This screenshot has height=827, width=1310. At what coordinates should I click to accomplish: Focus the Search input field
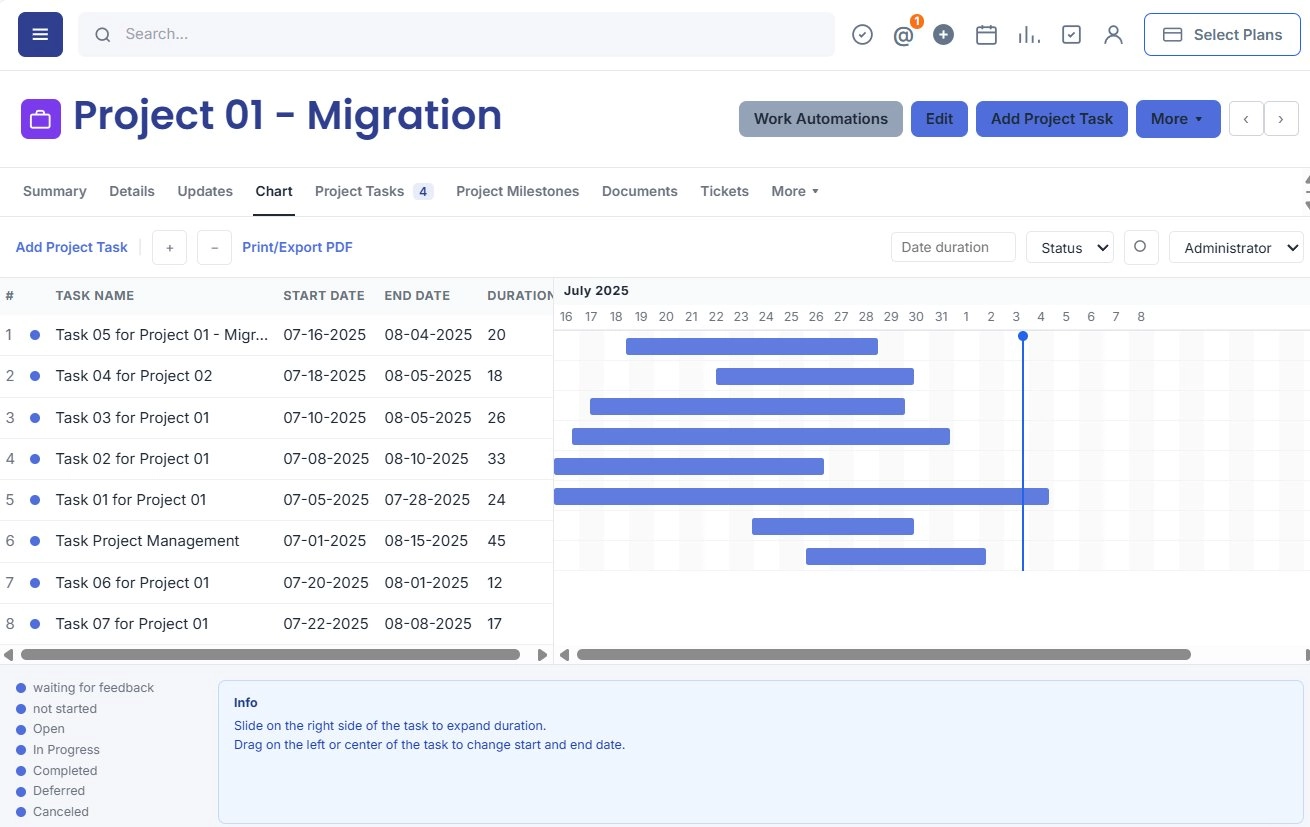(x=456, y=35)
